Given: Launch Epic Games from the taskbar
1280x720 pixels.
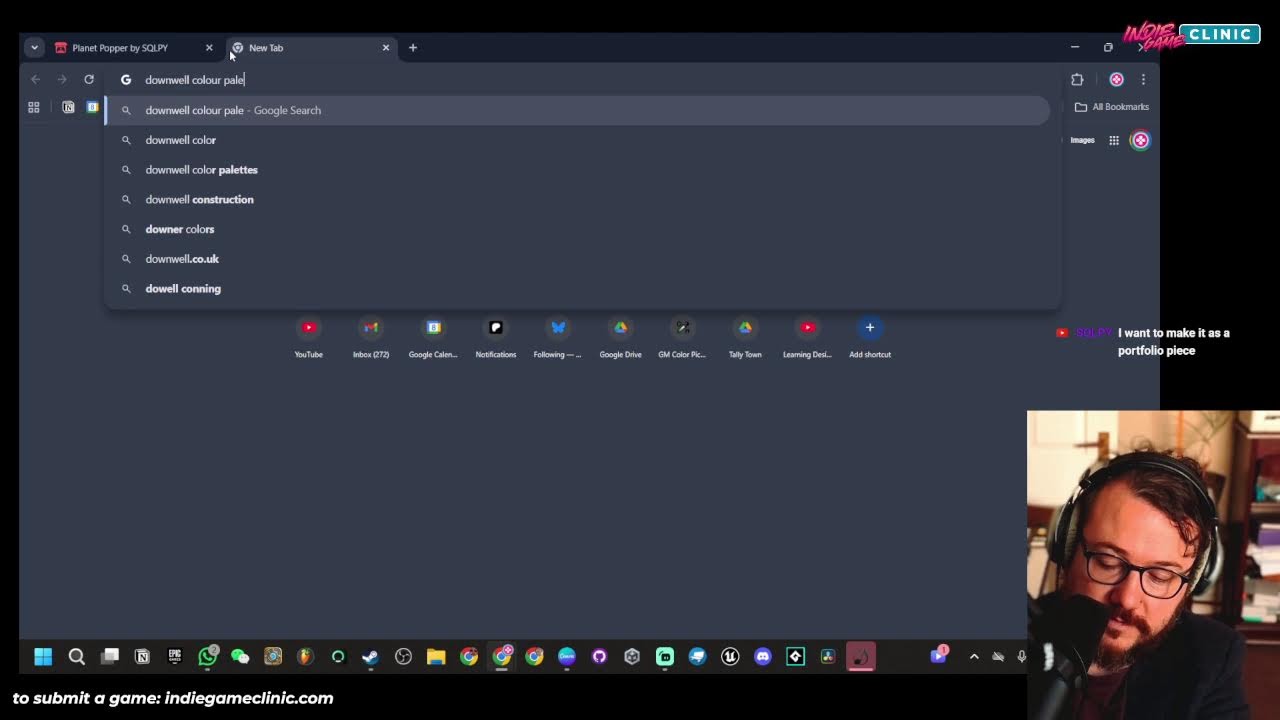Looking at the screenshot, I should [175, 657].
